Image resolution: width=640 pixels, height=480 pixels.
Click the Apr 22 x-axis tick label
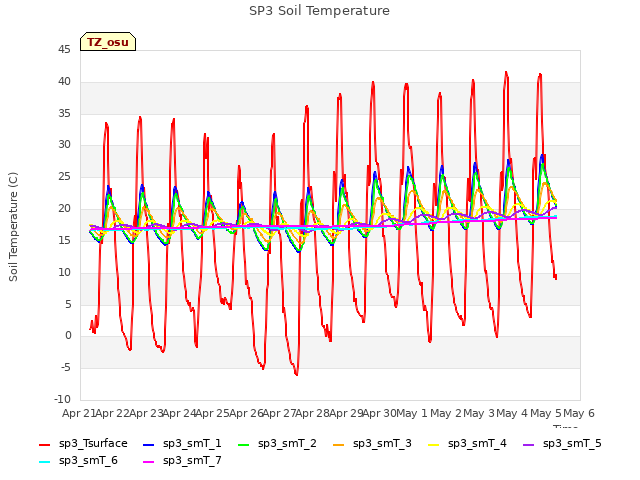point(112,413)
